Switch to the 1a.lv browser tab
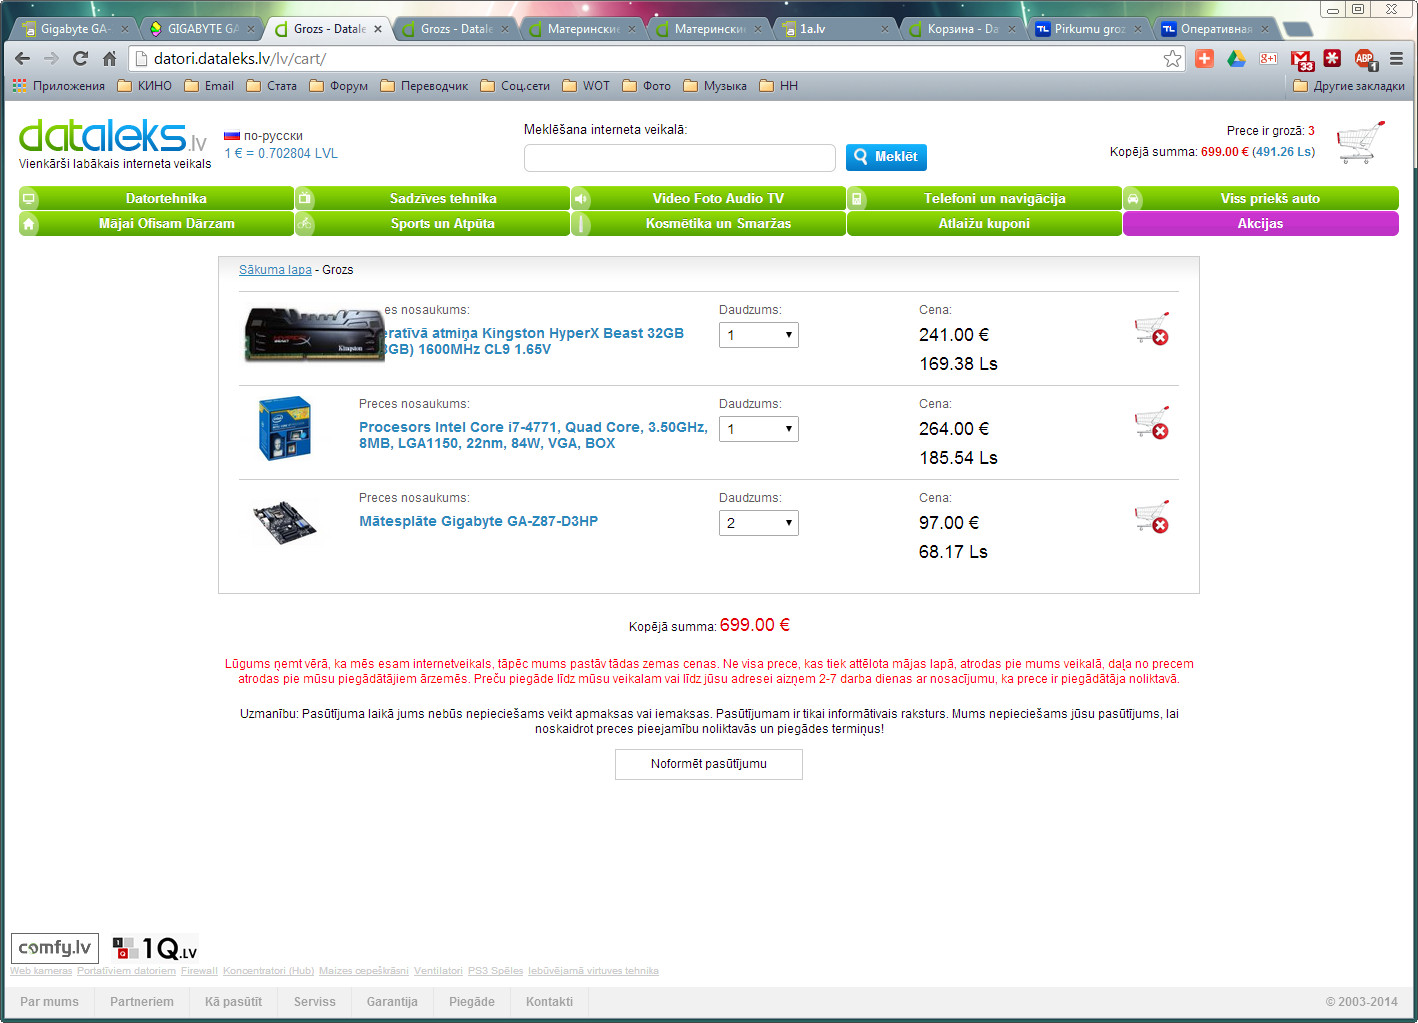Viewport: 1418px width, 1023px height. tap(832, 29)
